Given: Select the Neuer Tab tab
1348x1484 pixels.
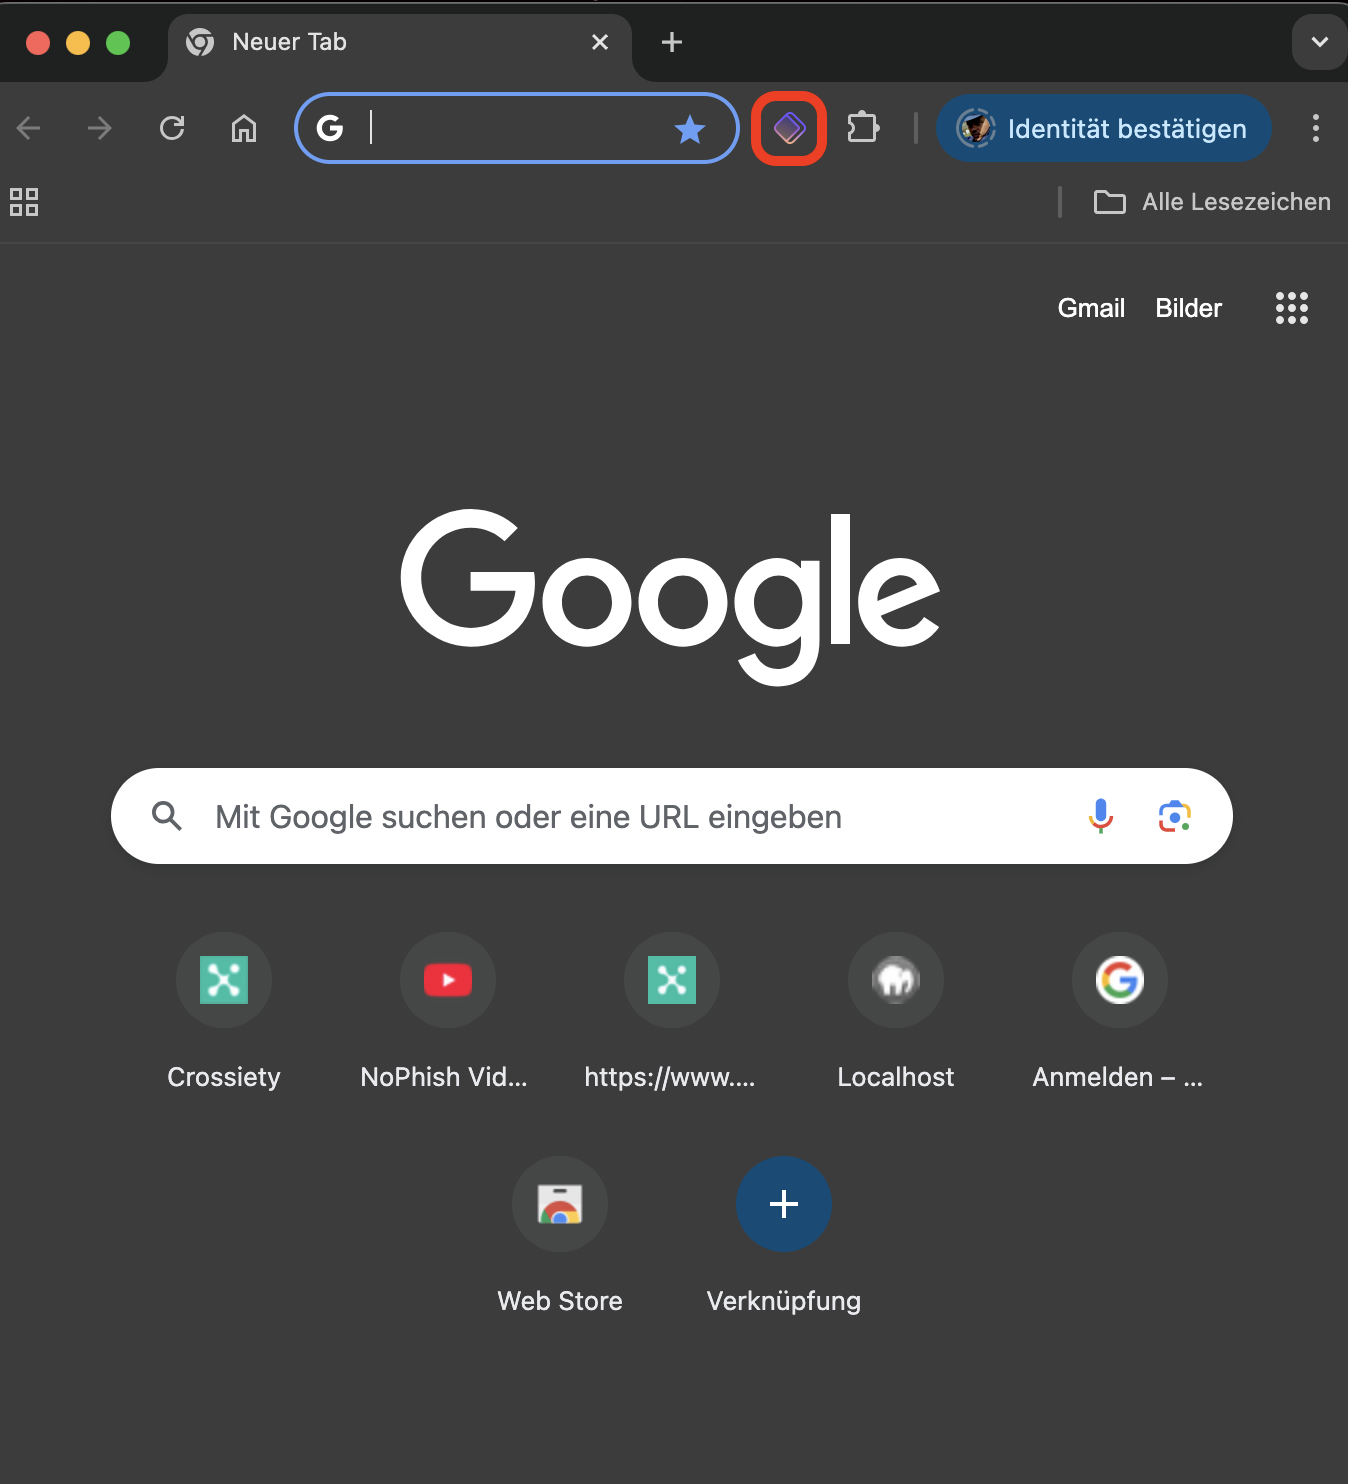Looking at the screenshot, I should [x=400, y=42].
